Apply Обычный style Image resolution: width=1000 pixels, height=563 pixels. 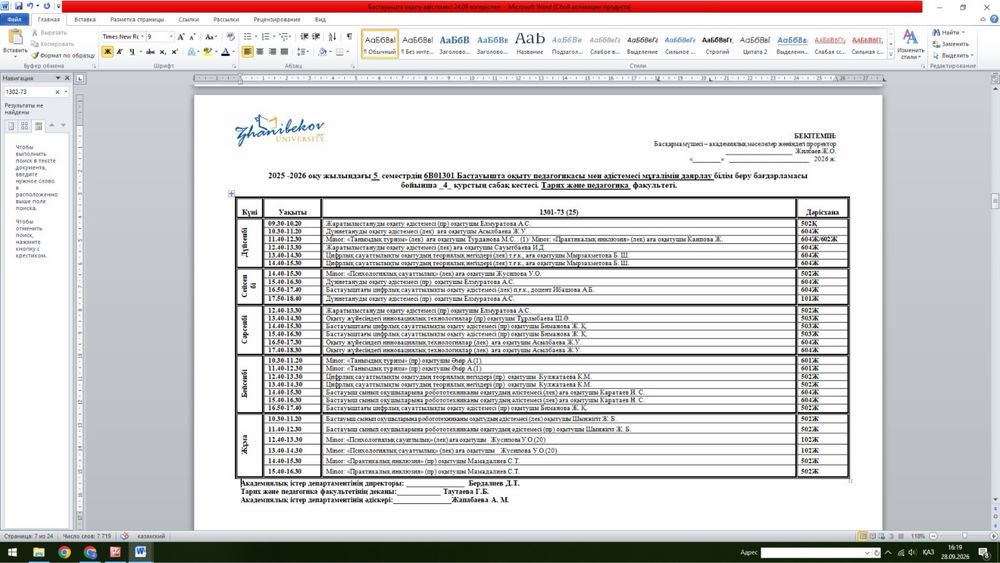click(380, 44)
